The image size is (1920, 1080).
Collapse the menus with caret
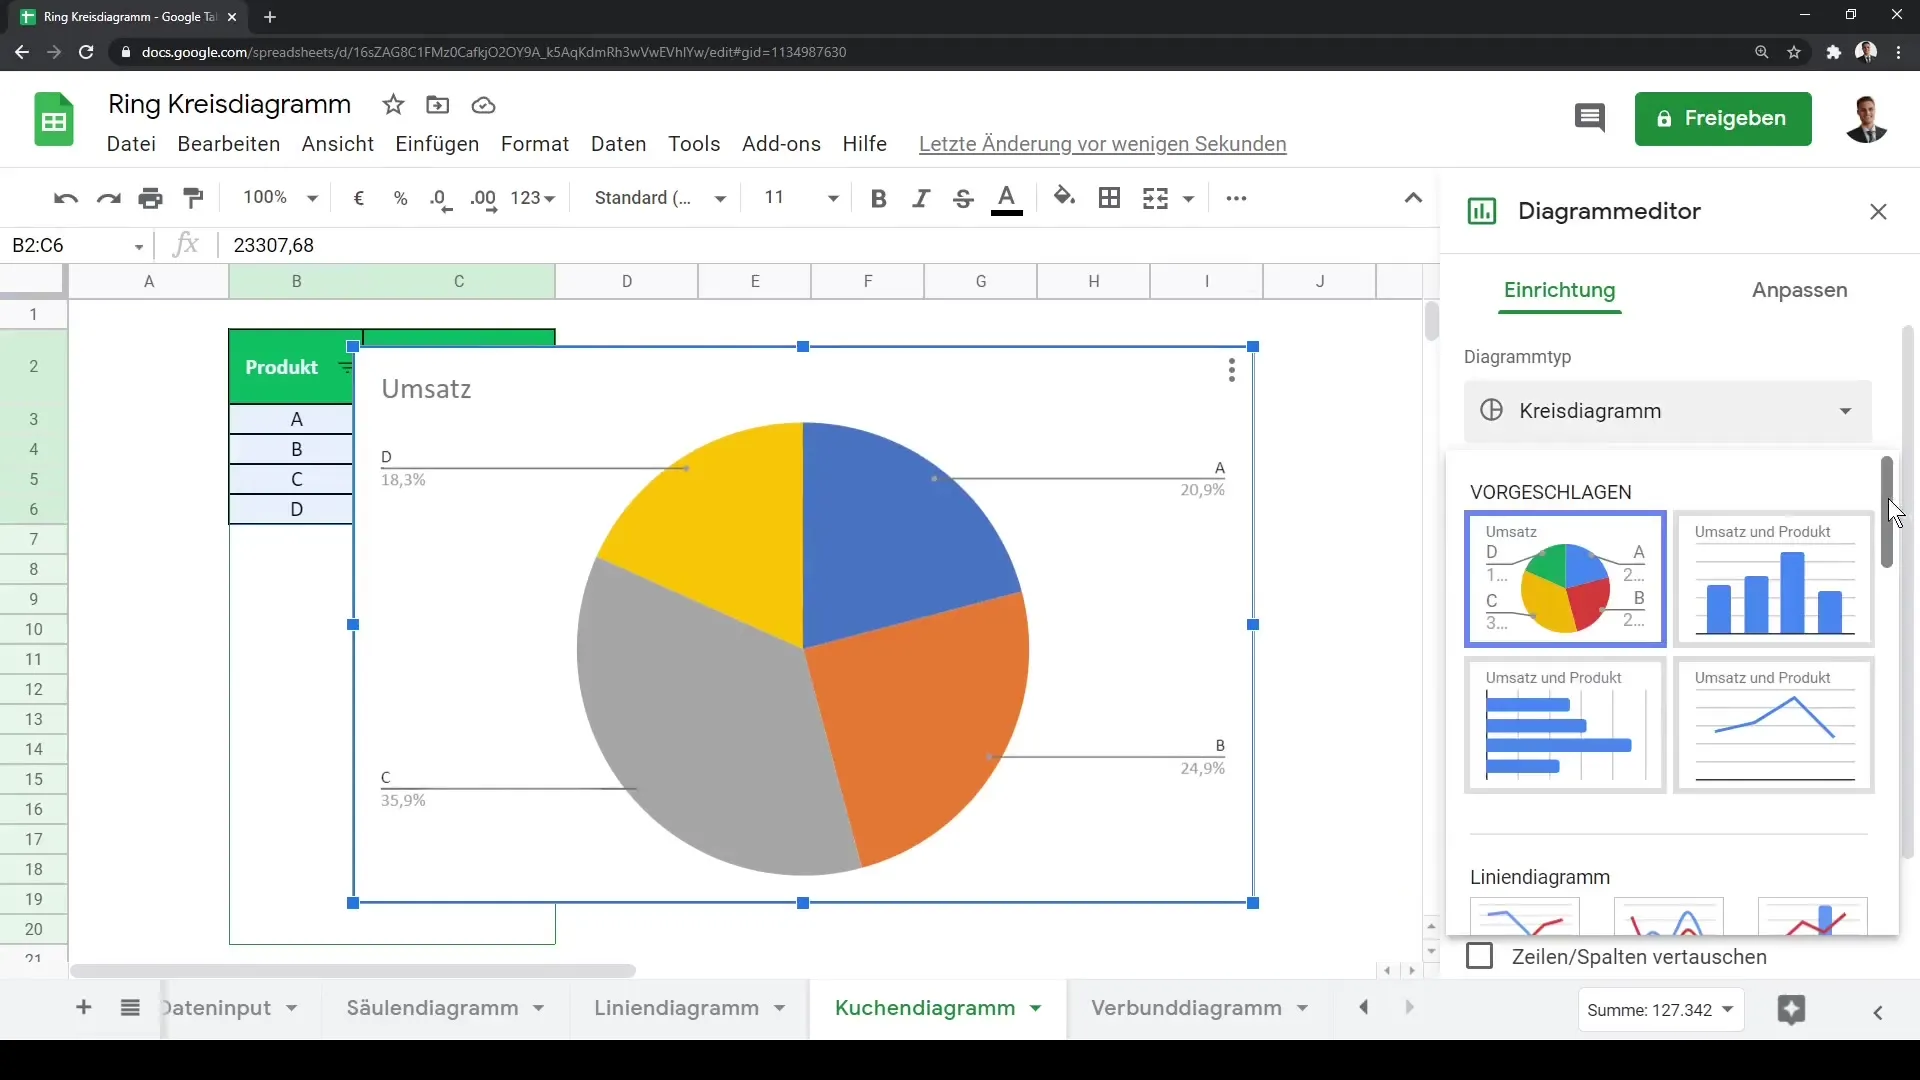(1413, 198)
